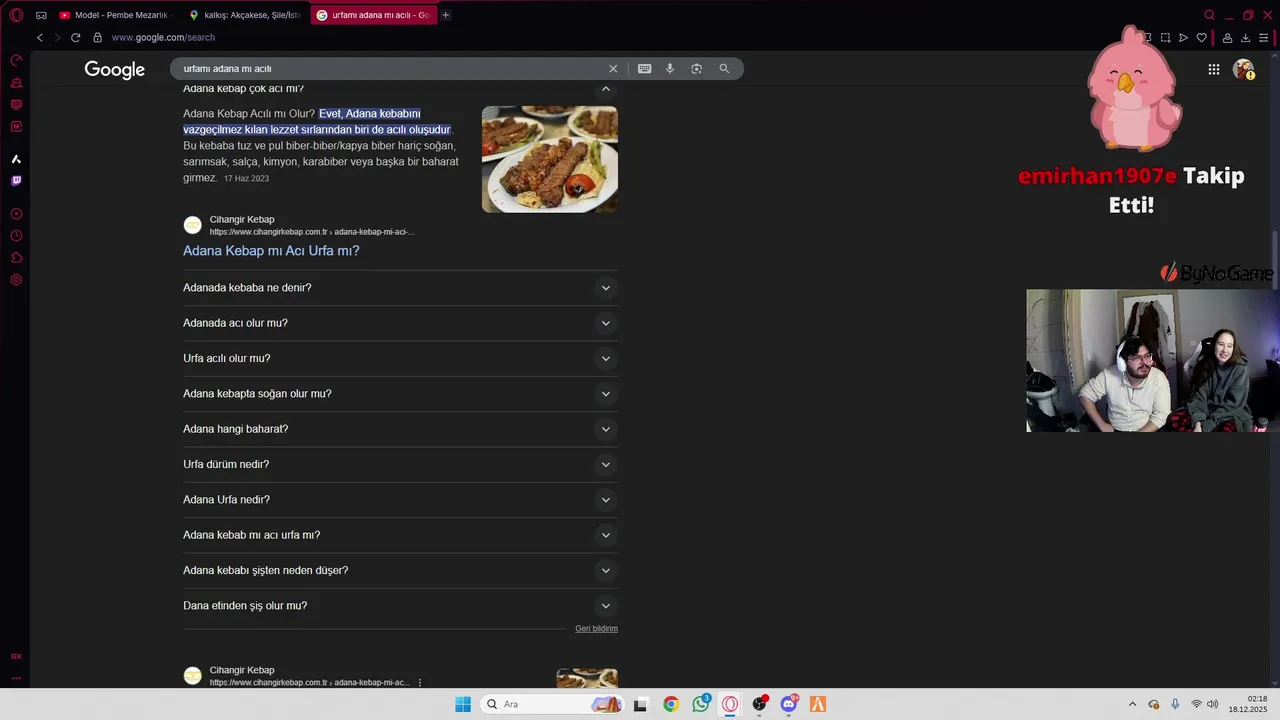
Task: Go back to the previous page
Action: point(40,37)
